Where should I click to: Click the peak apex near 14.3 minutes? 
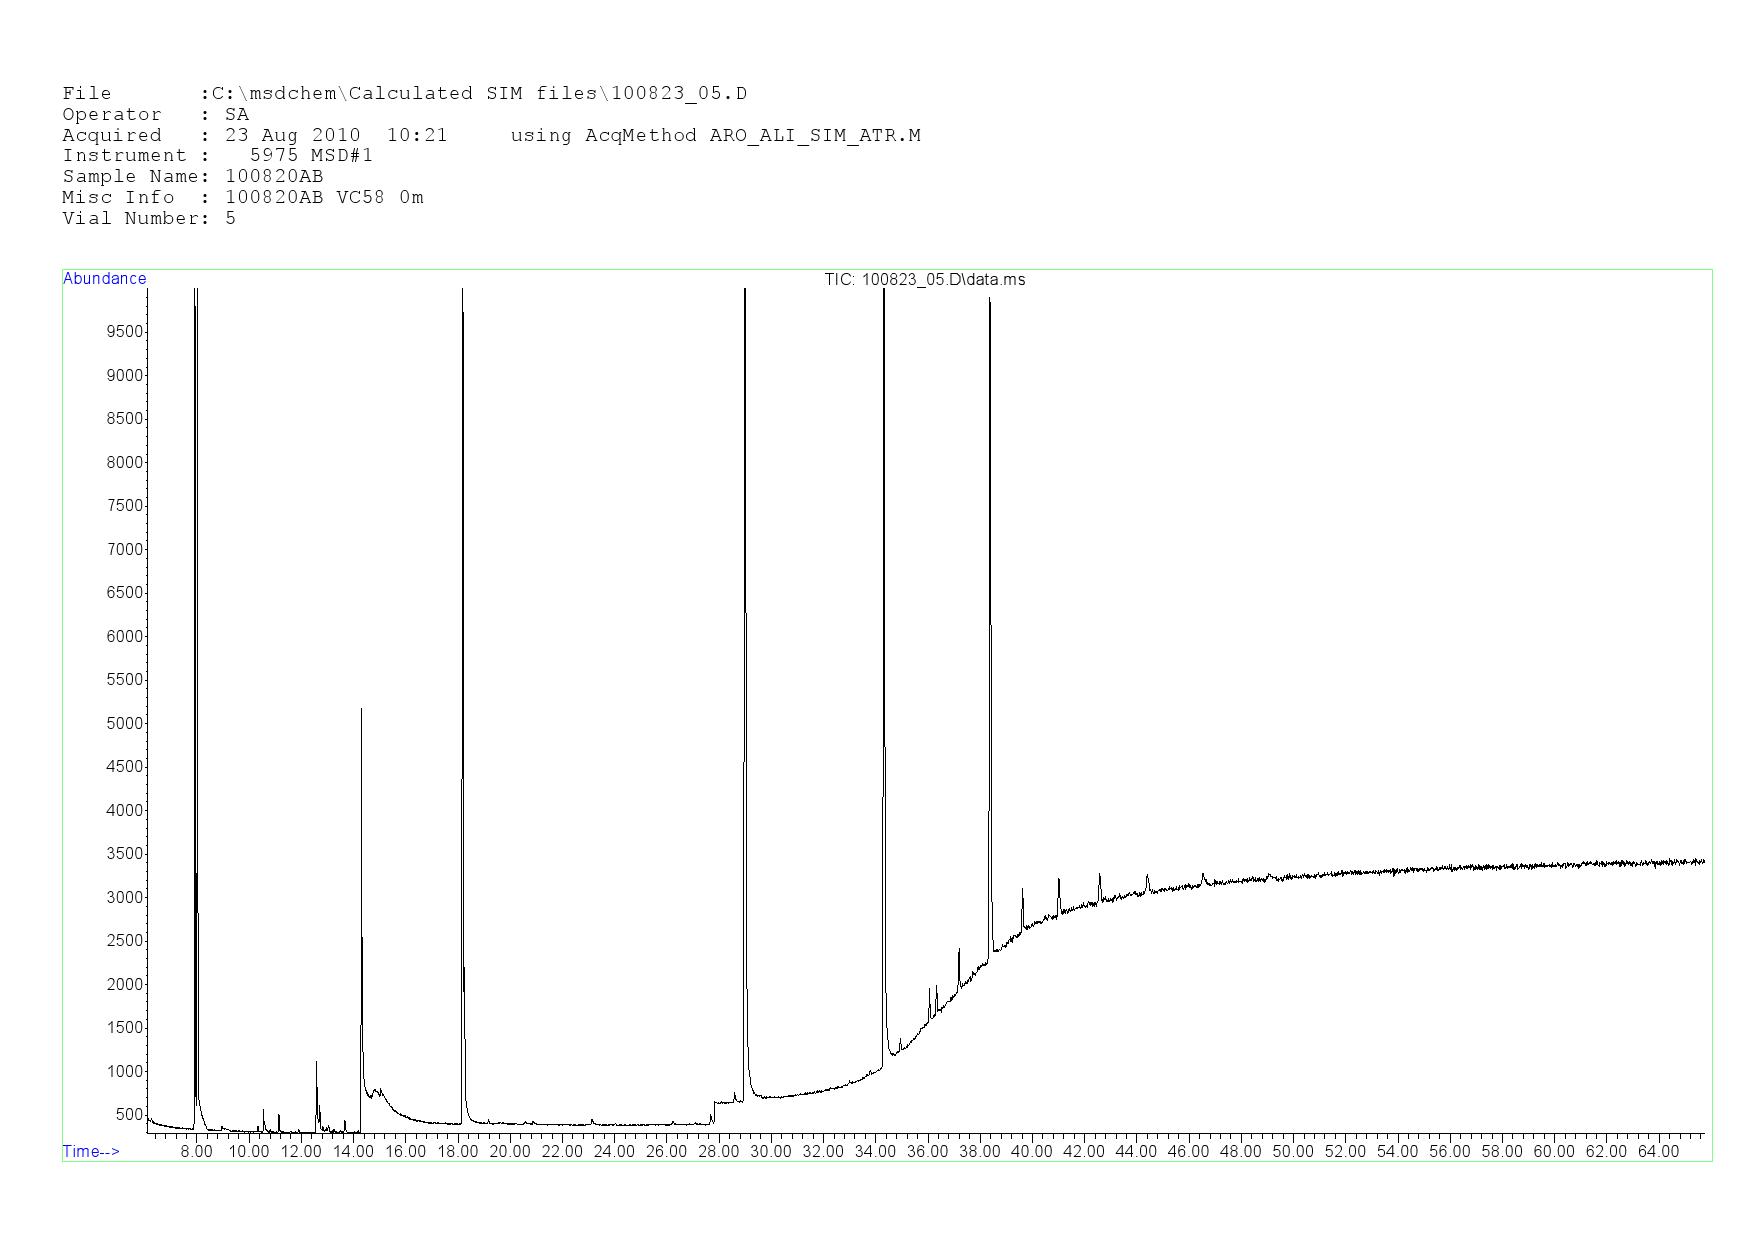point(361,710)
